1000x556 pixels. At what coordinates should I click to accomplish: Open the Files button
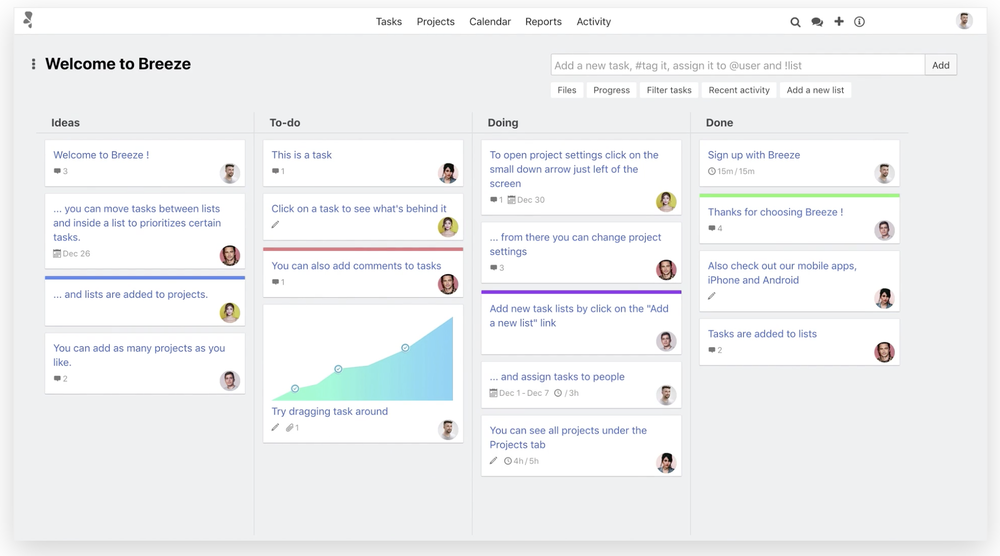[x=566, y=90]
